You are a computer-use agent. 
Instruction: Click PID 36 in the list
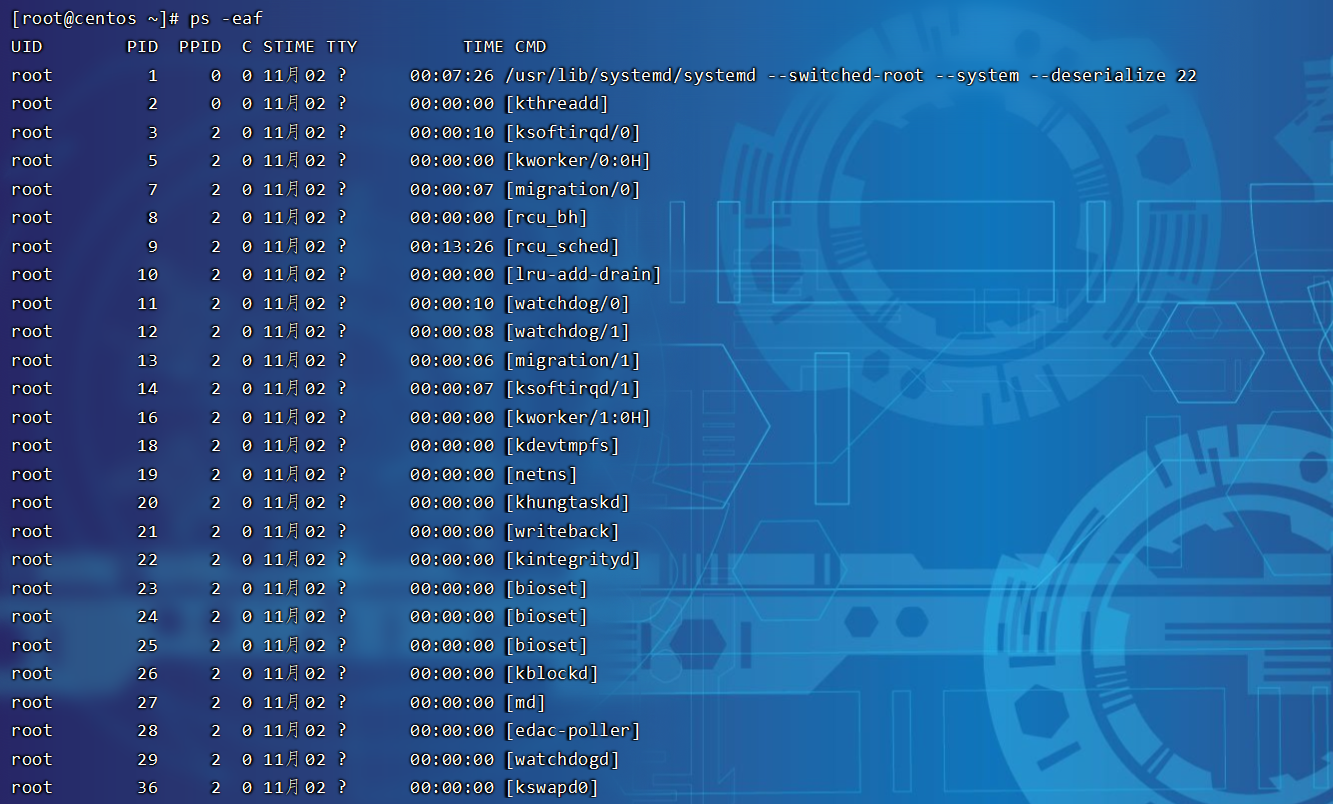point(148,787)
